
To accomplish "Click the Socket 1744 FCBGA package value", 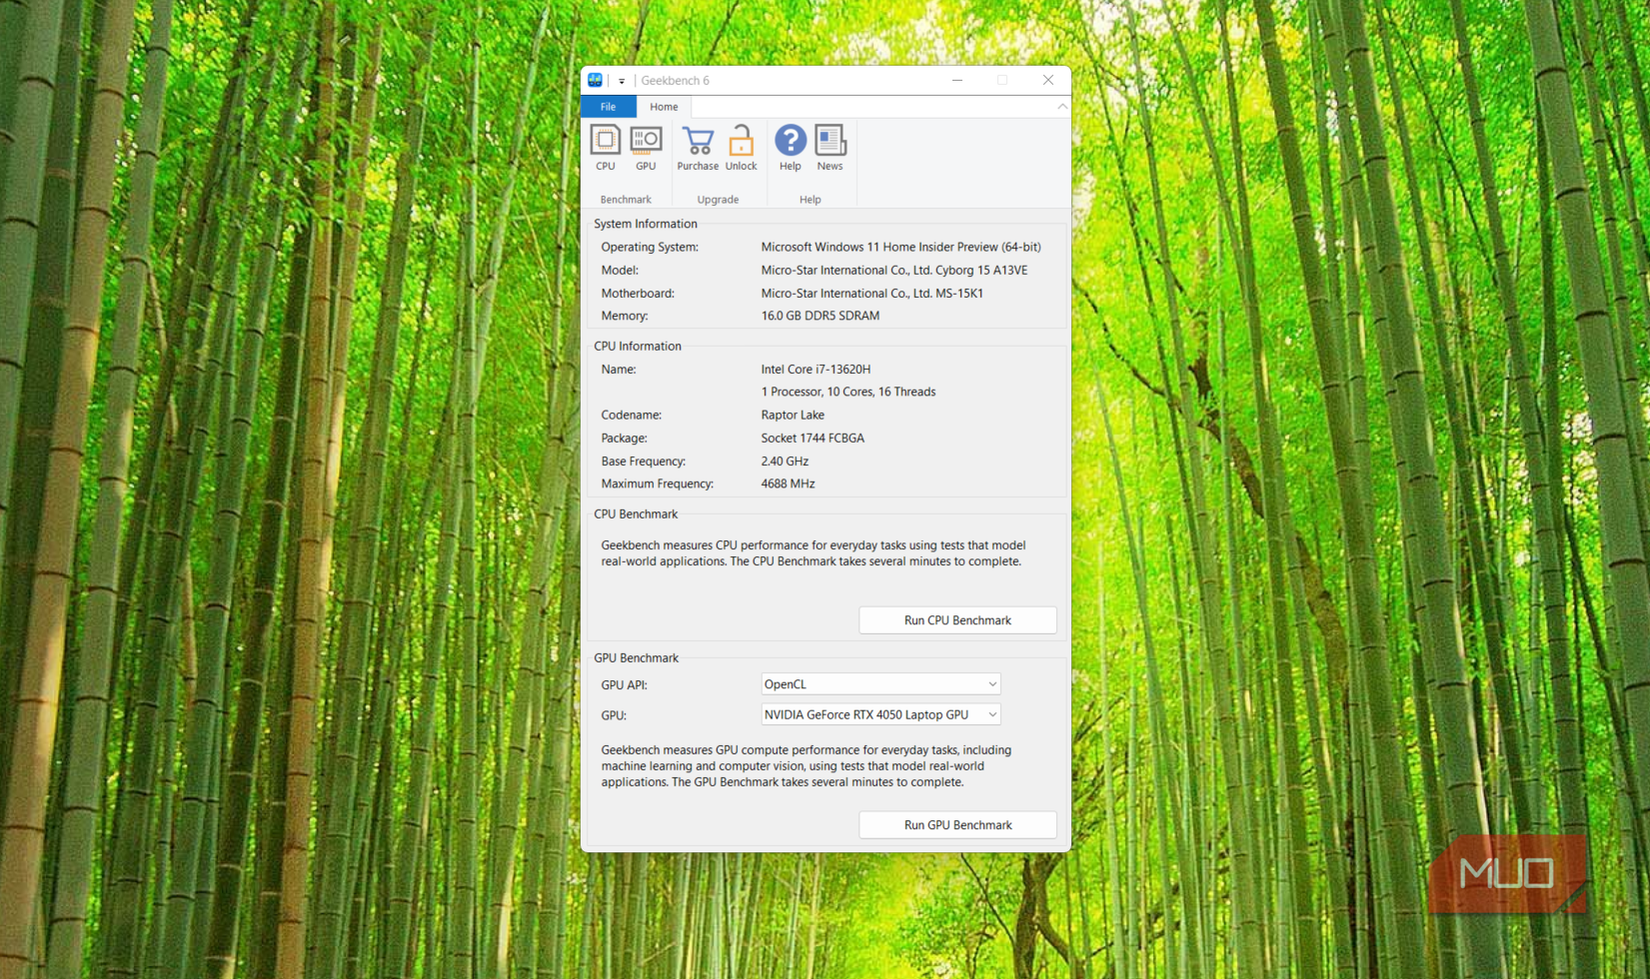I will [812, 438].
